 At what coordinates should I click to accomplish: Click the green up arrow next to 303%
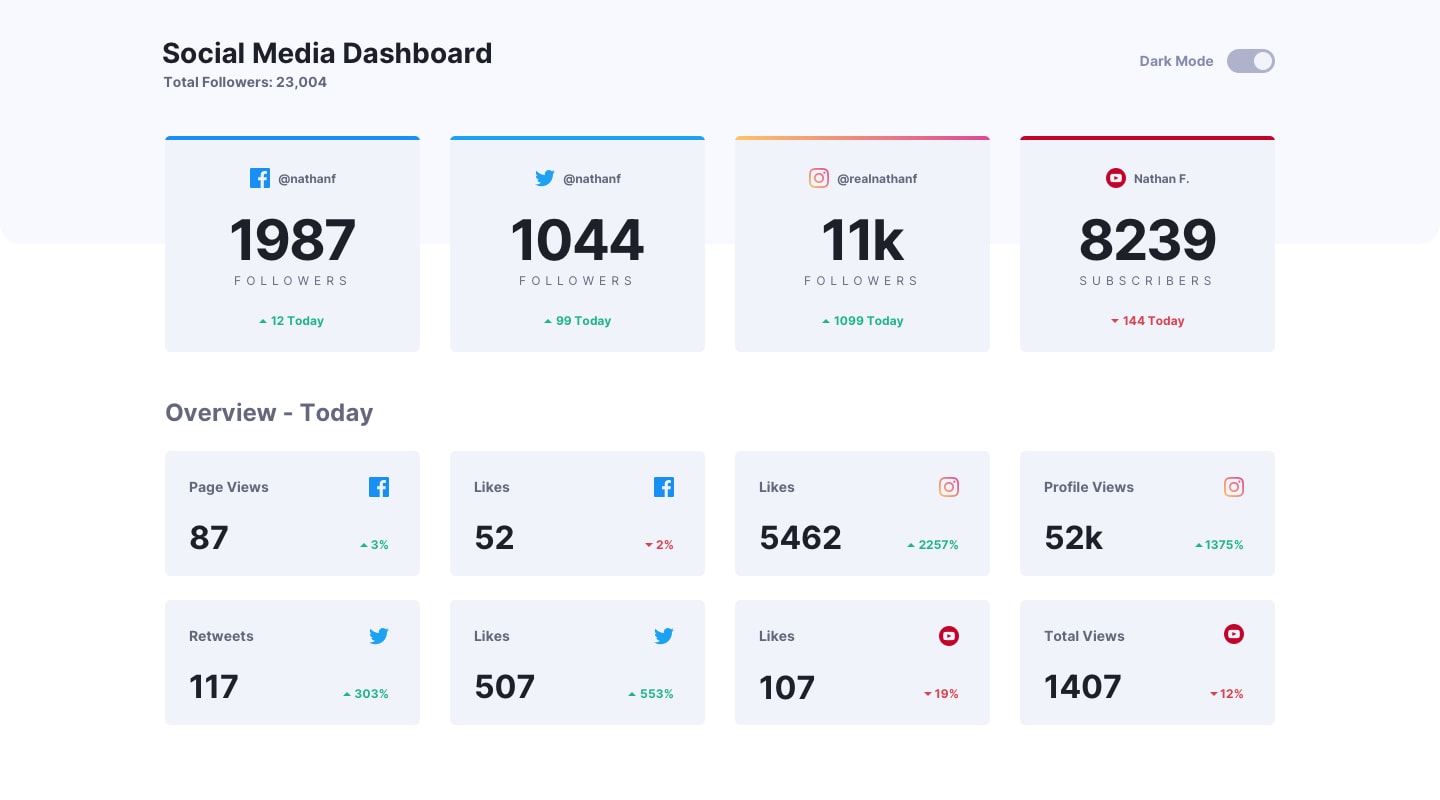tap(347, 693)
